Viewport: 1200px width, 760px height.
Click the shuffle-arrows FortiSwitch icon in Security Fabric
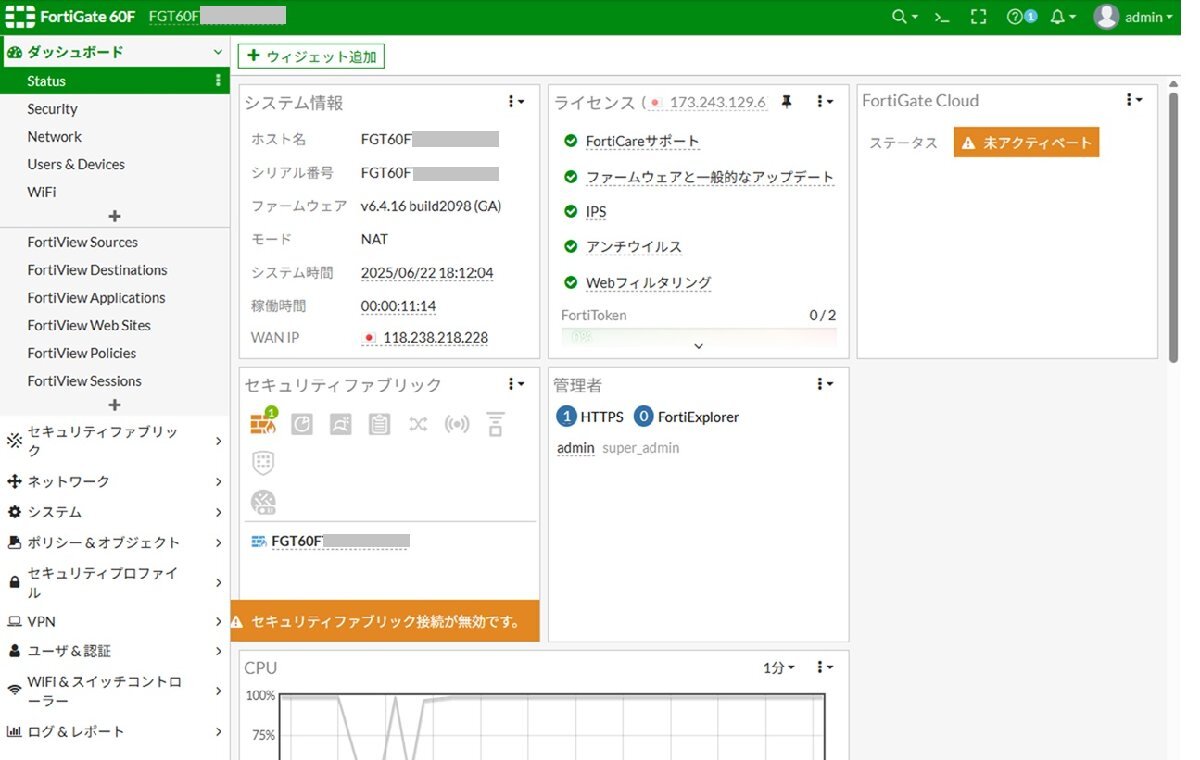point(418,425)
